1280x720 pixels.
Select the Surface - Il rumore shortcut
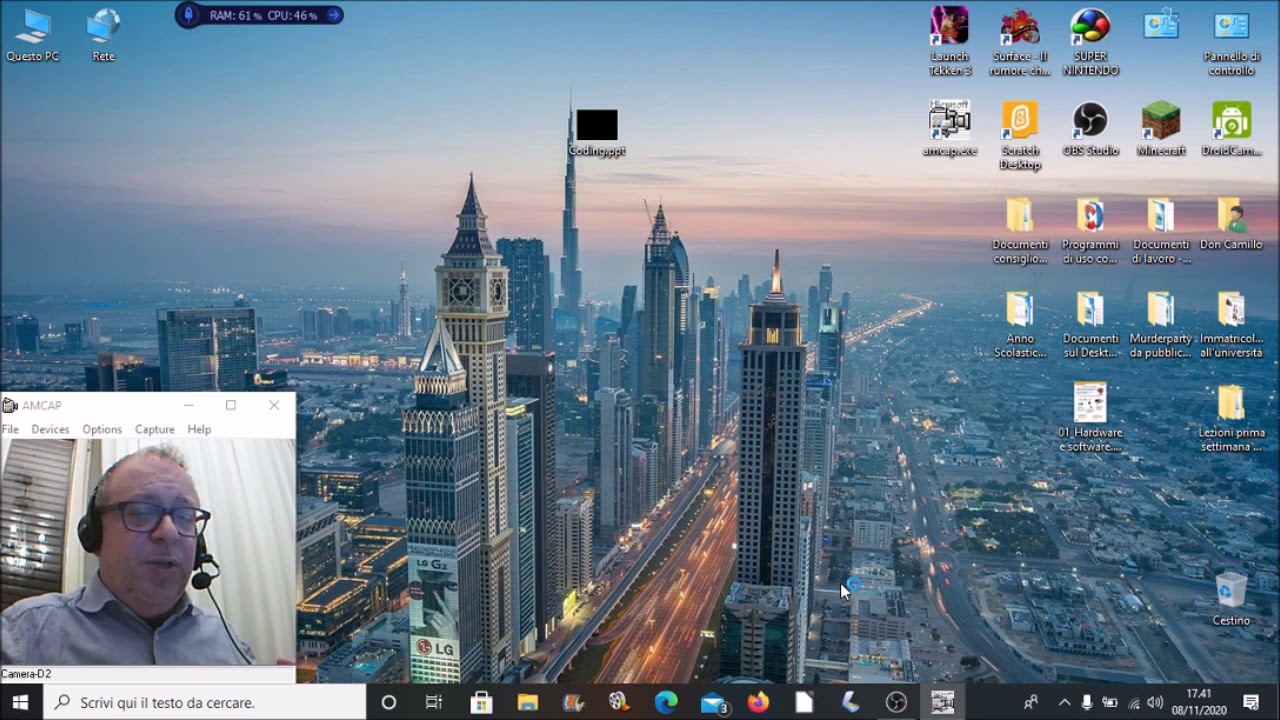[x=1020, y=42]
